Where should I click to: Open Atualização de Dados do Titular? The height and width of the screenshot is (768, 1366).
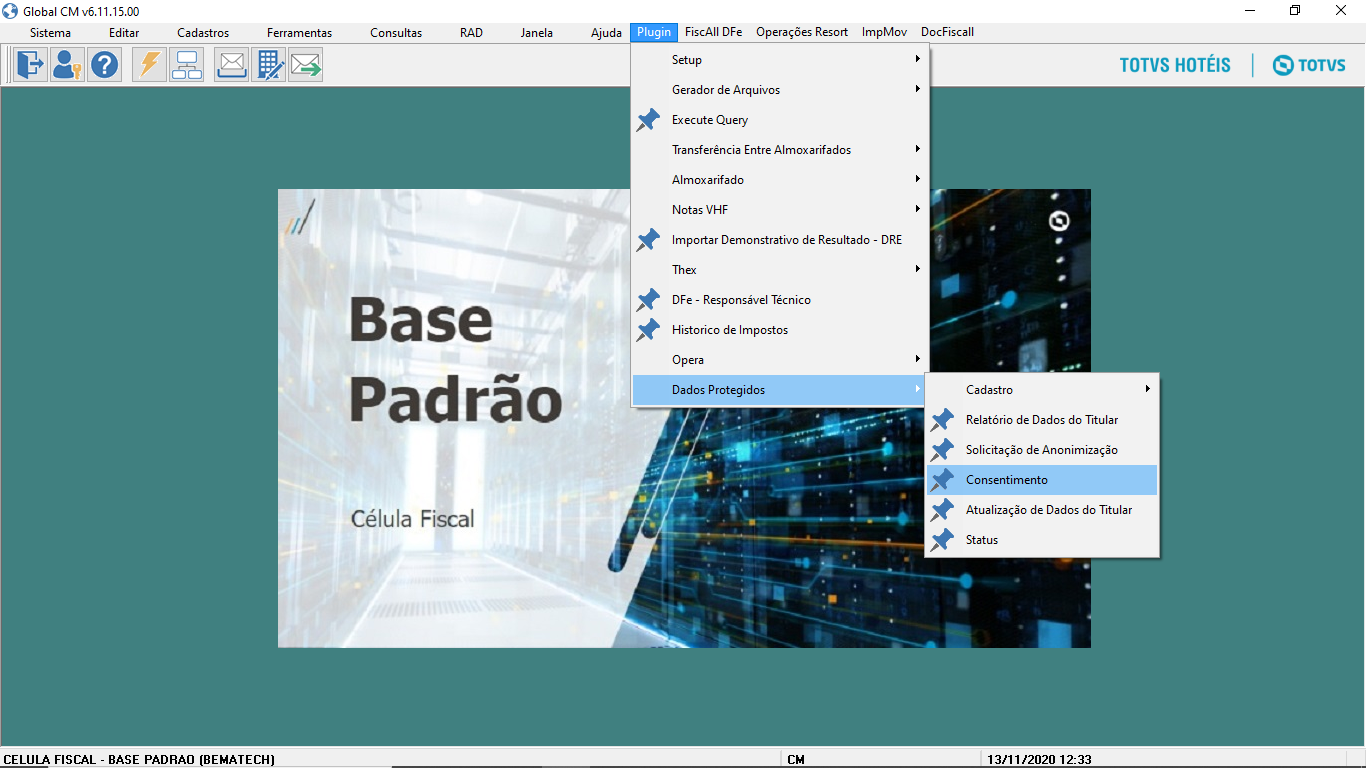coord(1042,510)
